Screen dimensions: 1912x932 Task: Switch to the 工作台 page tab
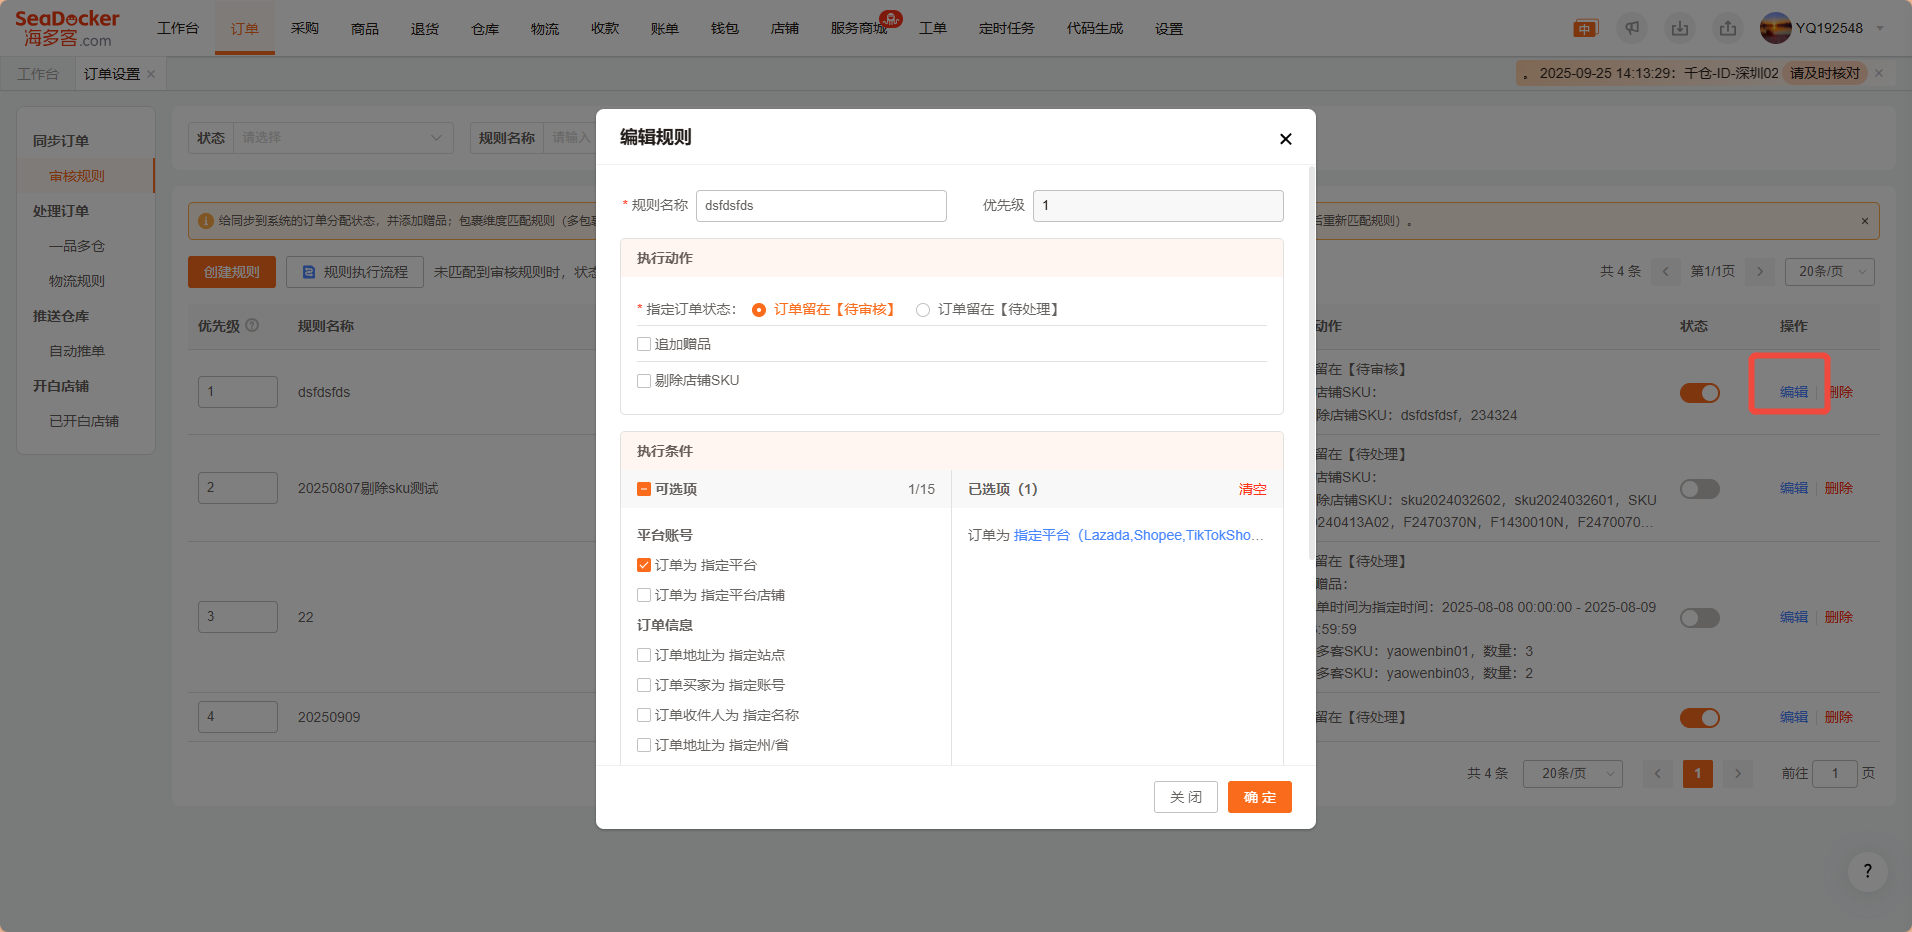pos(38,74)
